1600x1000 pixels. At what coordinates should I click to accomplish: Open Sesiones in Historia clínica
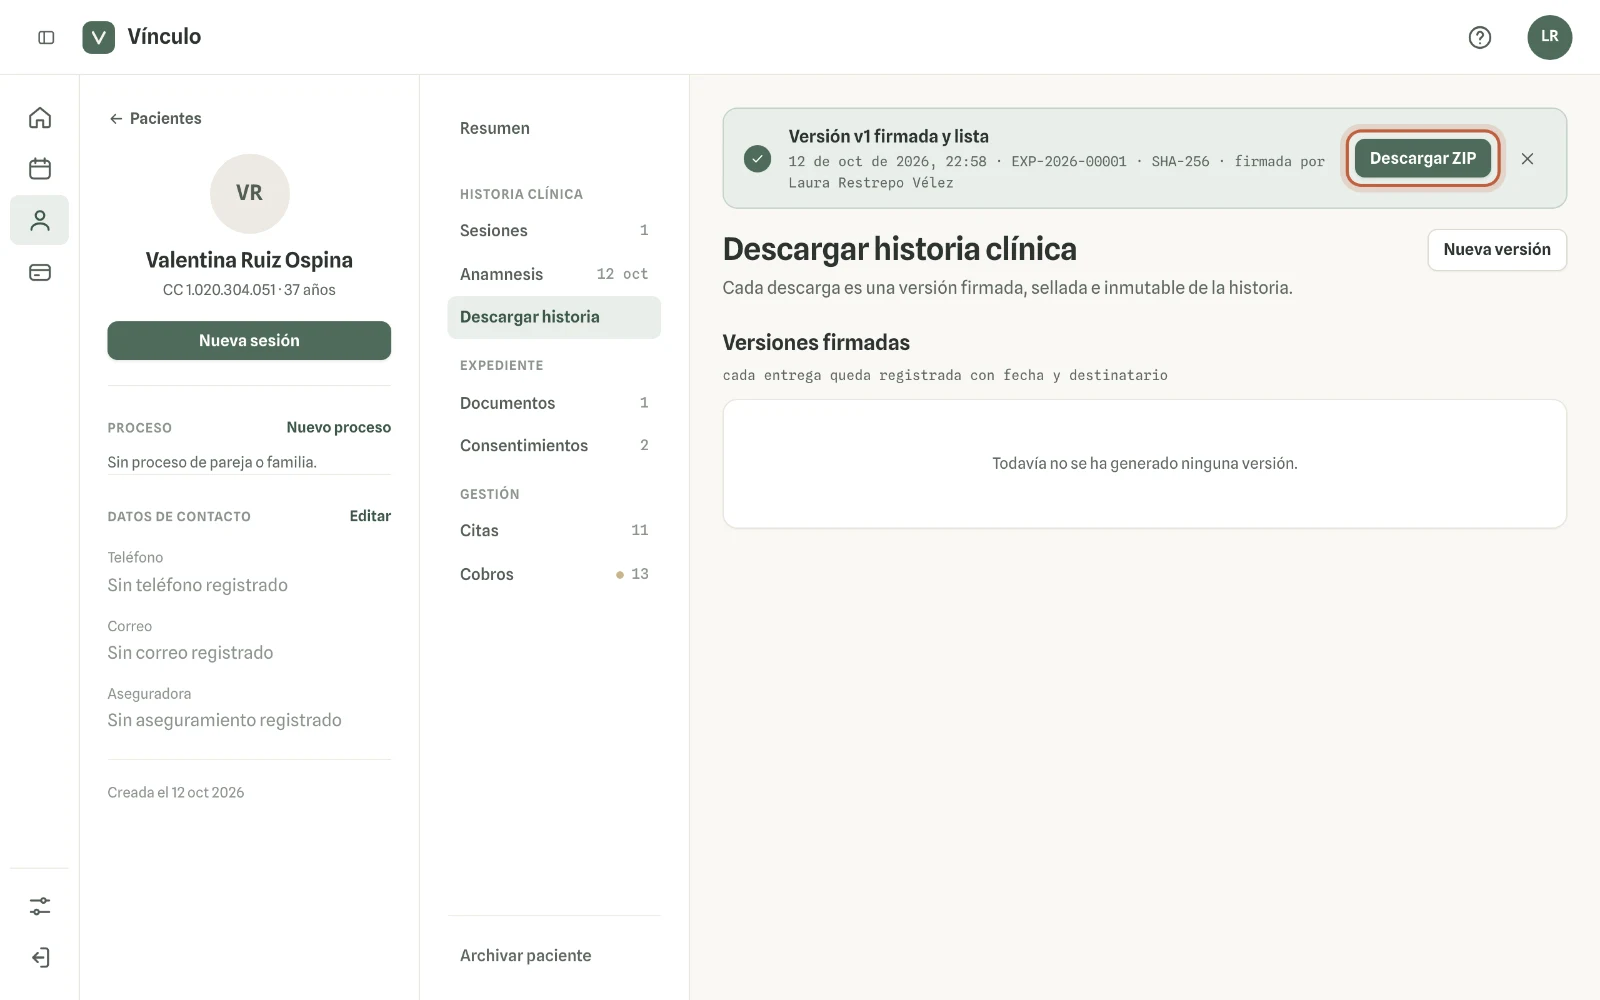coord(554,230)
